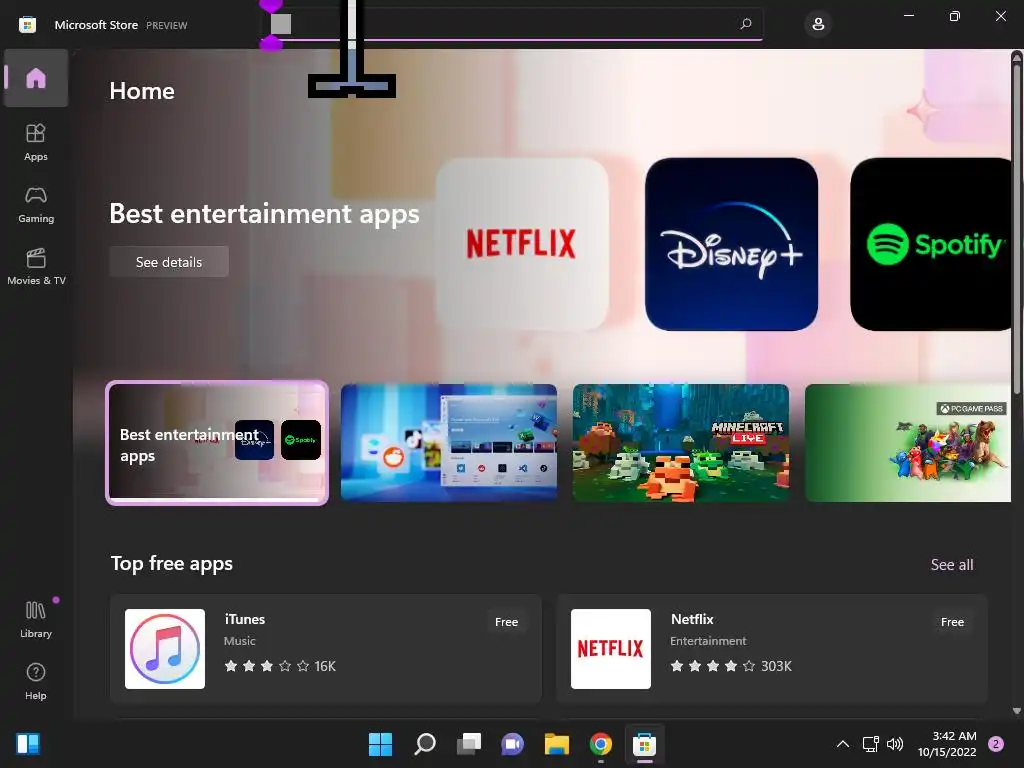Click the Top free apps heading

pos(172,563)
